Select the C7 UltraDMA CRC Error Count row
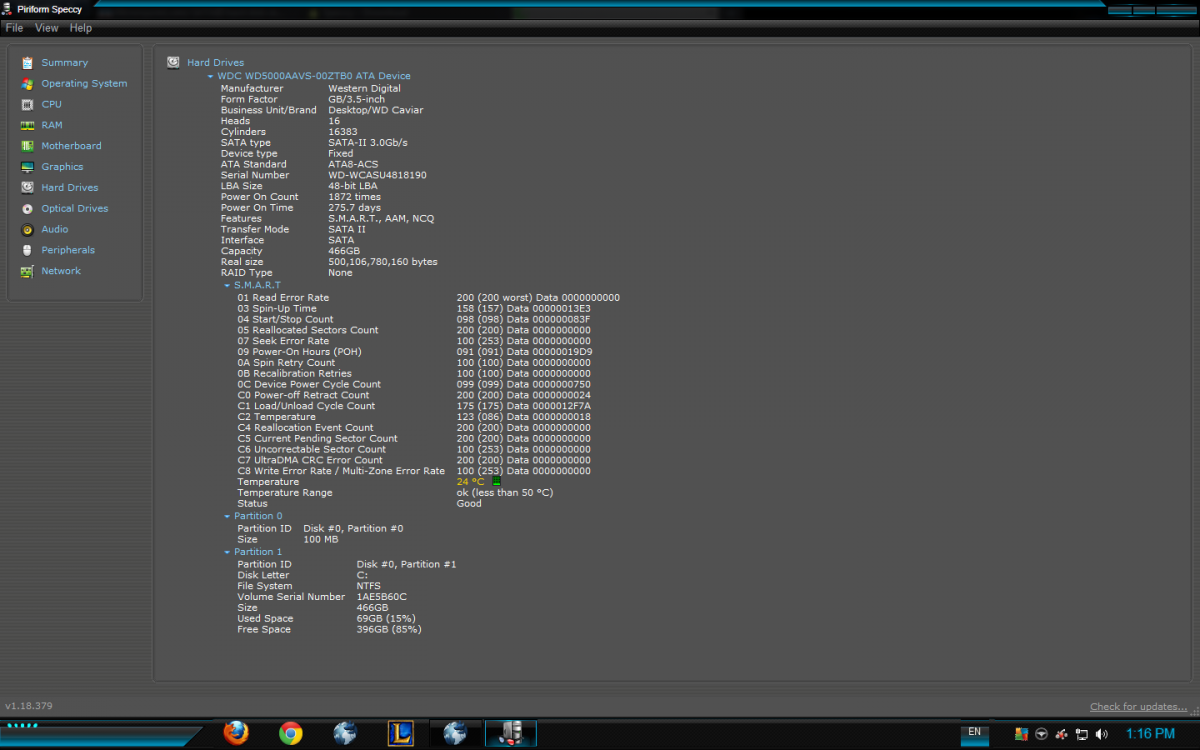The width and height of the screenshot is (1200, 750). 414,460
